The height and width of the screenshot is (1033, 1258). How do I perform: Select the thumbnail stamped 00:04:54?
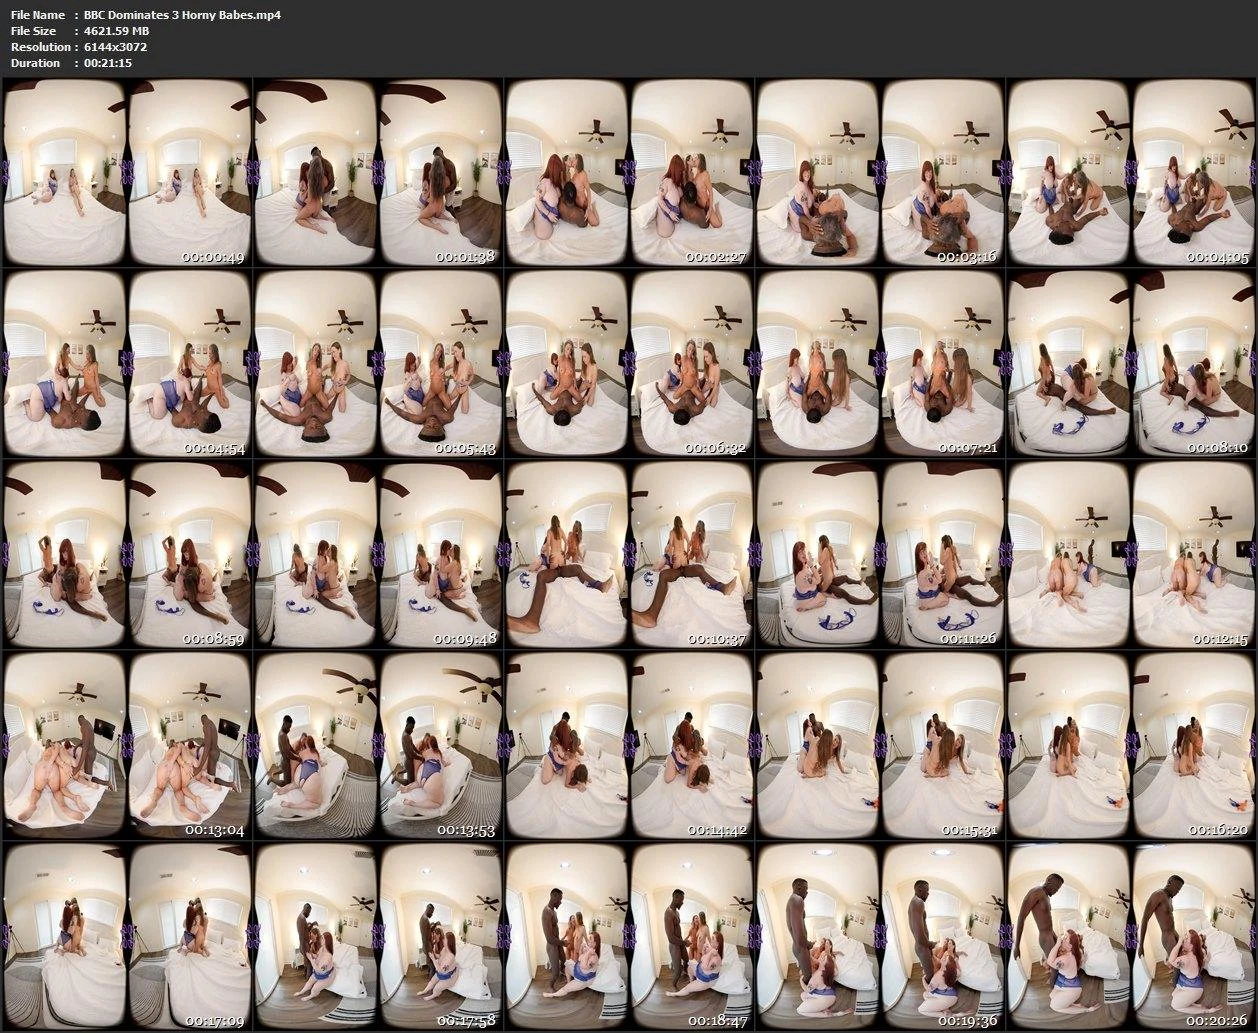pyautogui.click(x=127, y=363)
